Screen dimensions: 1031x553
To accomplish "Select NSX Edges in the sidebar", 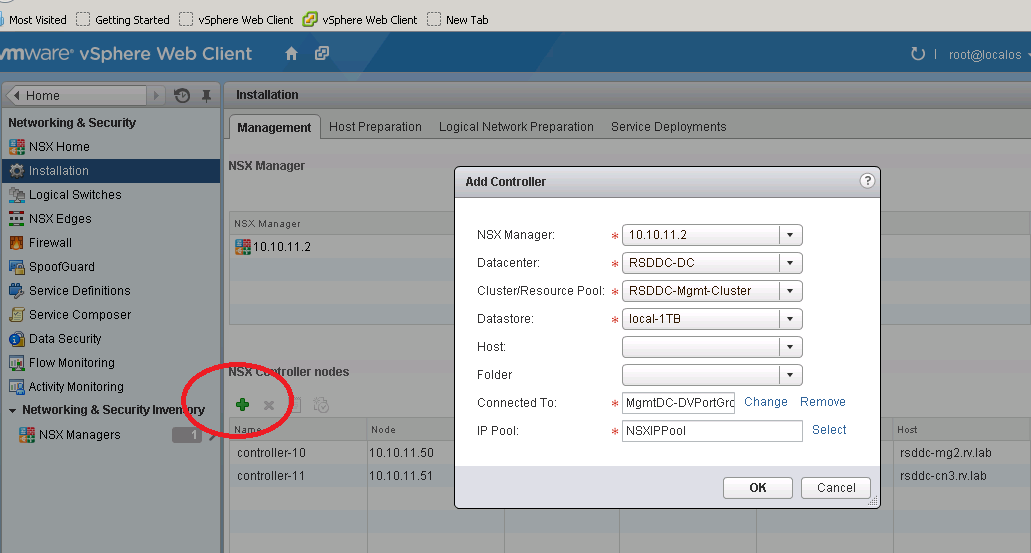I will point(59,219).
